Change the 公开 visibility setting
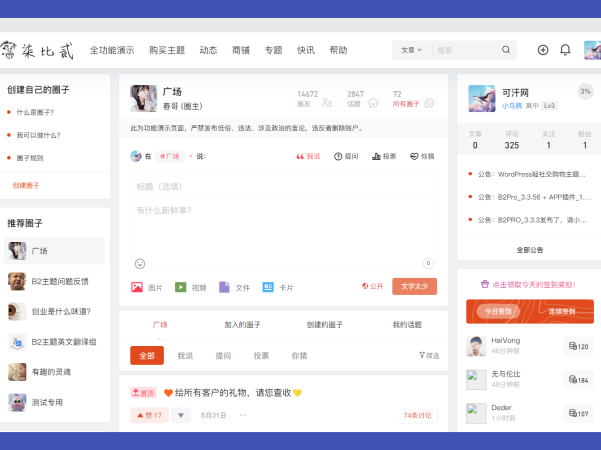The width and height of the screenshot is (601, 450). (372, 286)
